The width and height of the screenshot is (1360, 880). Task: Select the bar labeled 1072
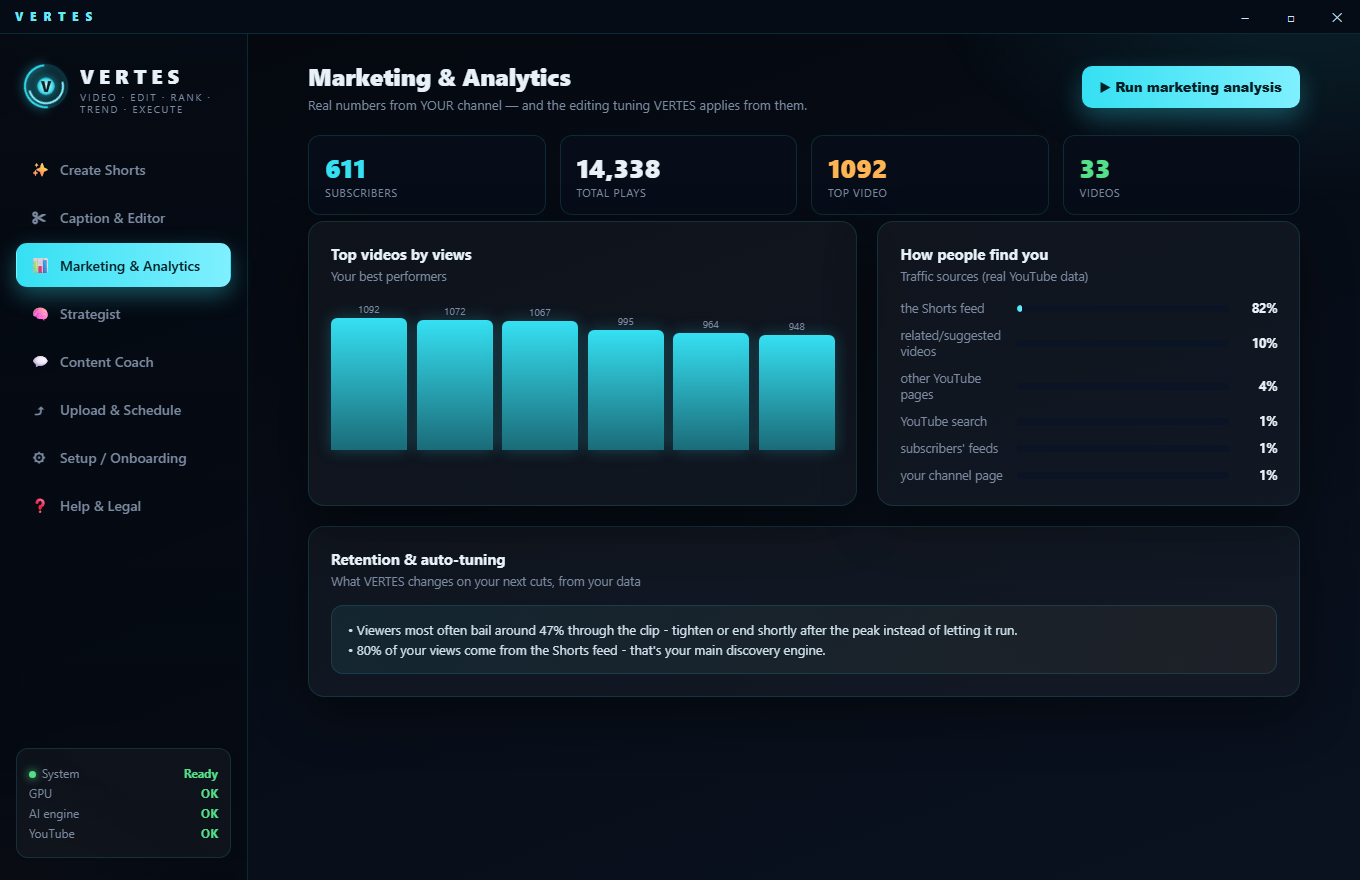pos(455,385)
